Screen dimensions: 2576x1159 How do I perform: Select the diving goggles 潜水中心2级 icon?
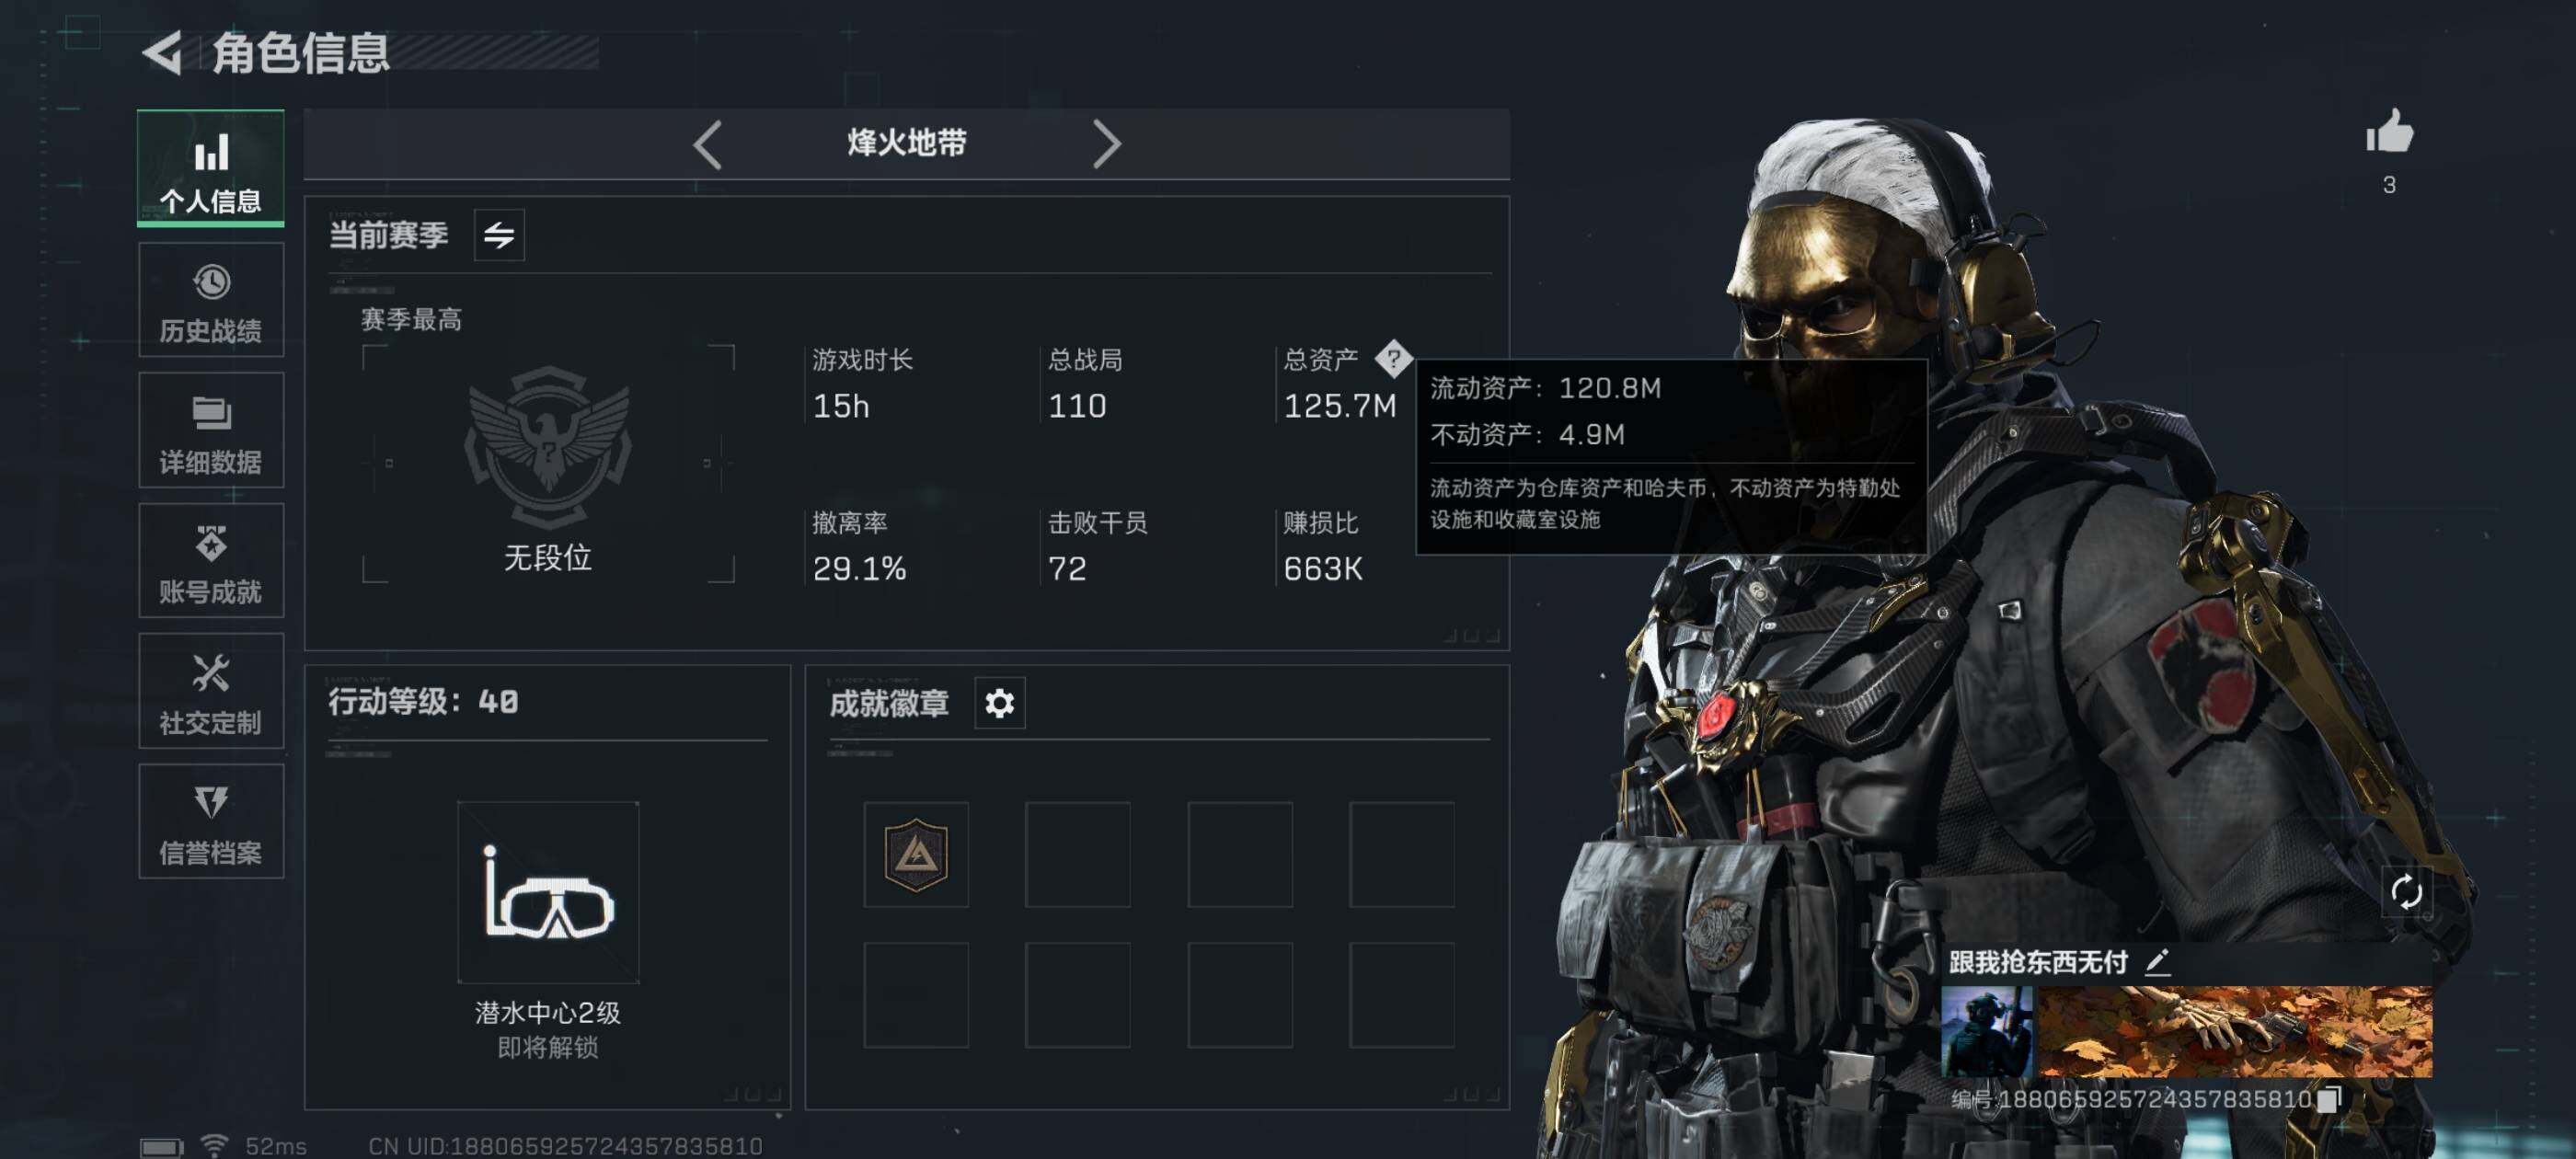pos(548,892)
